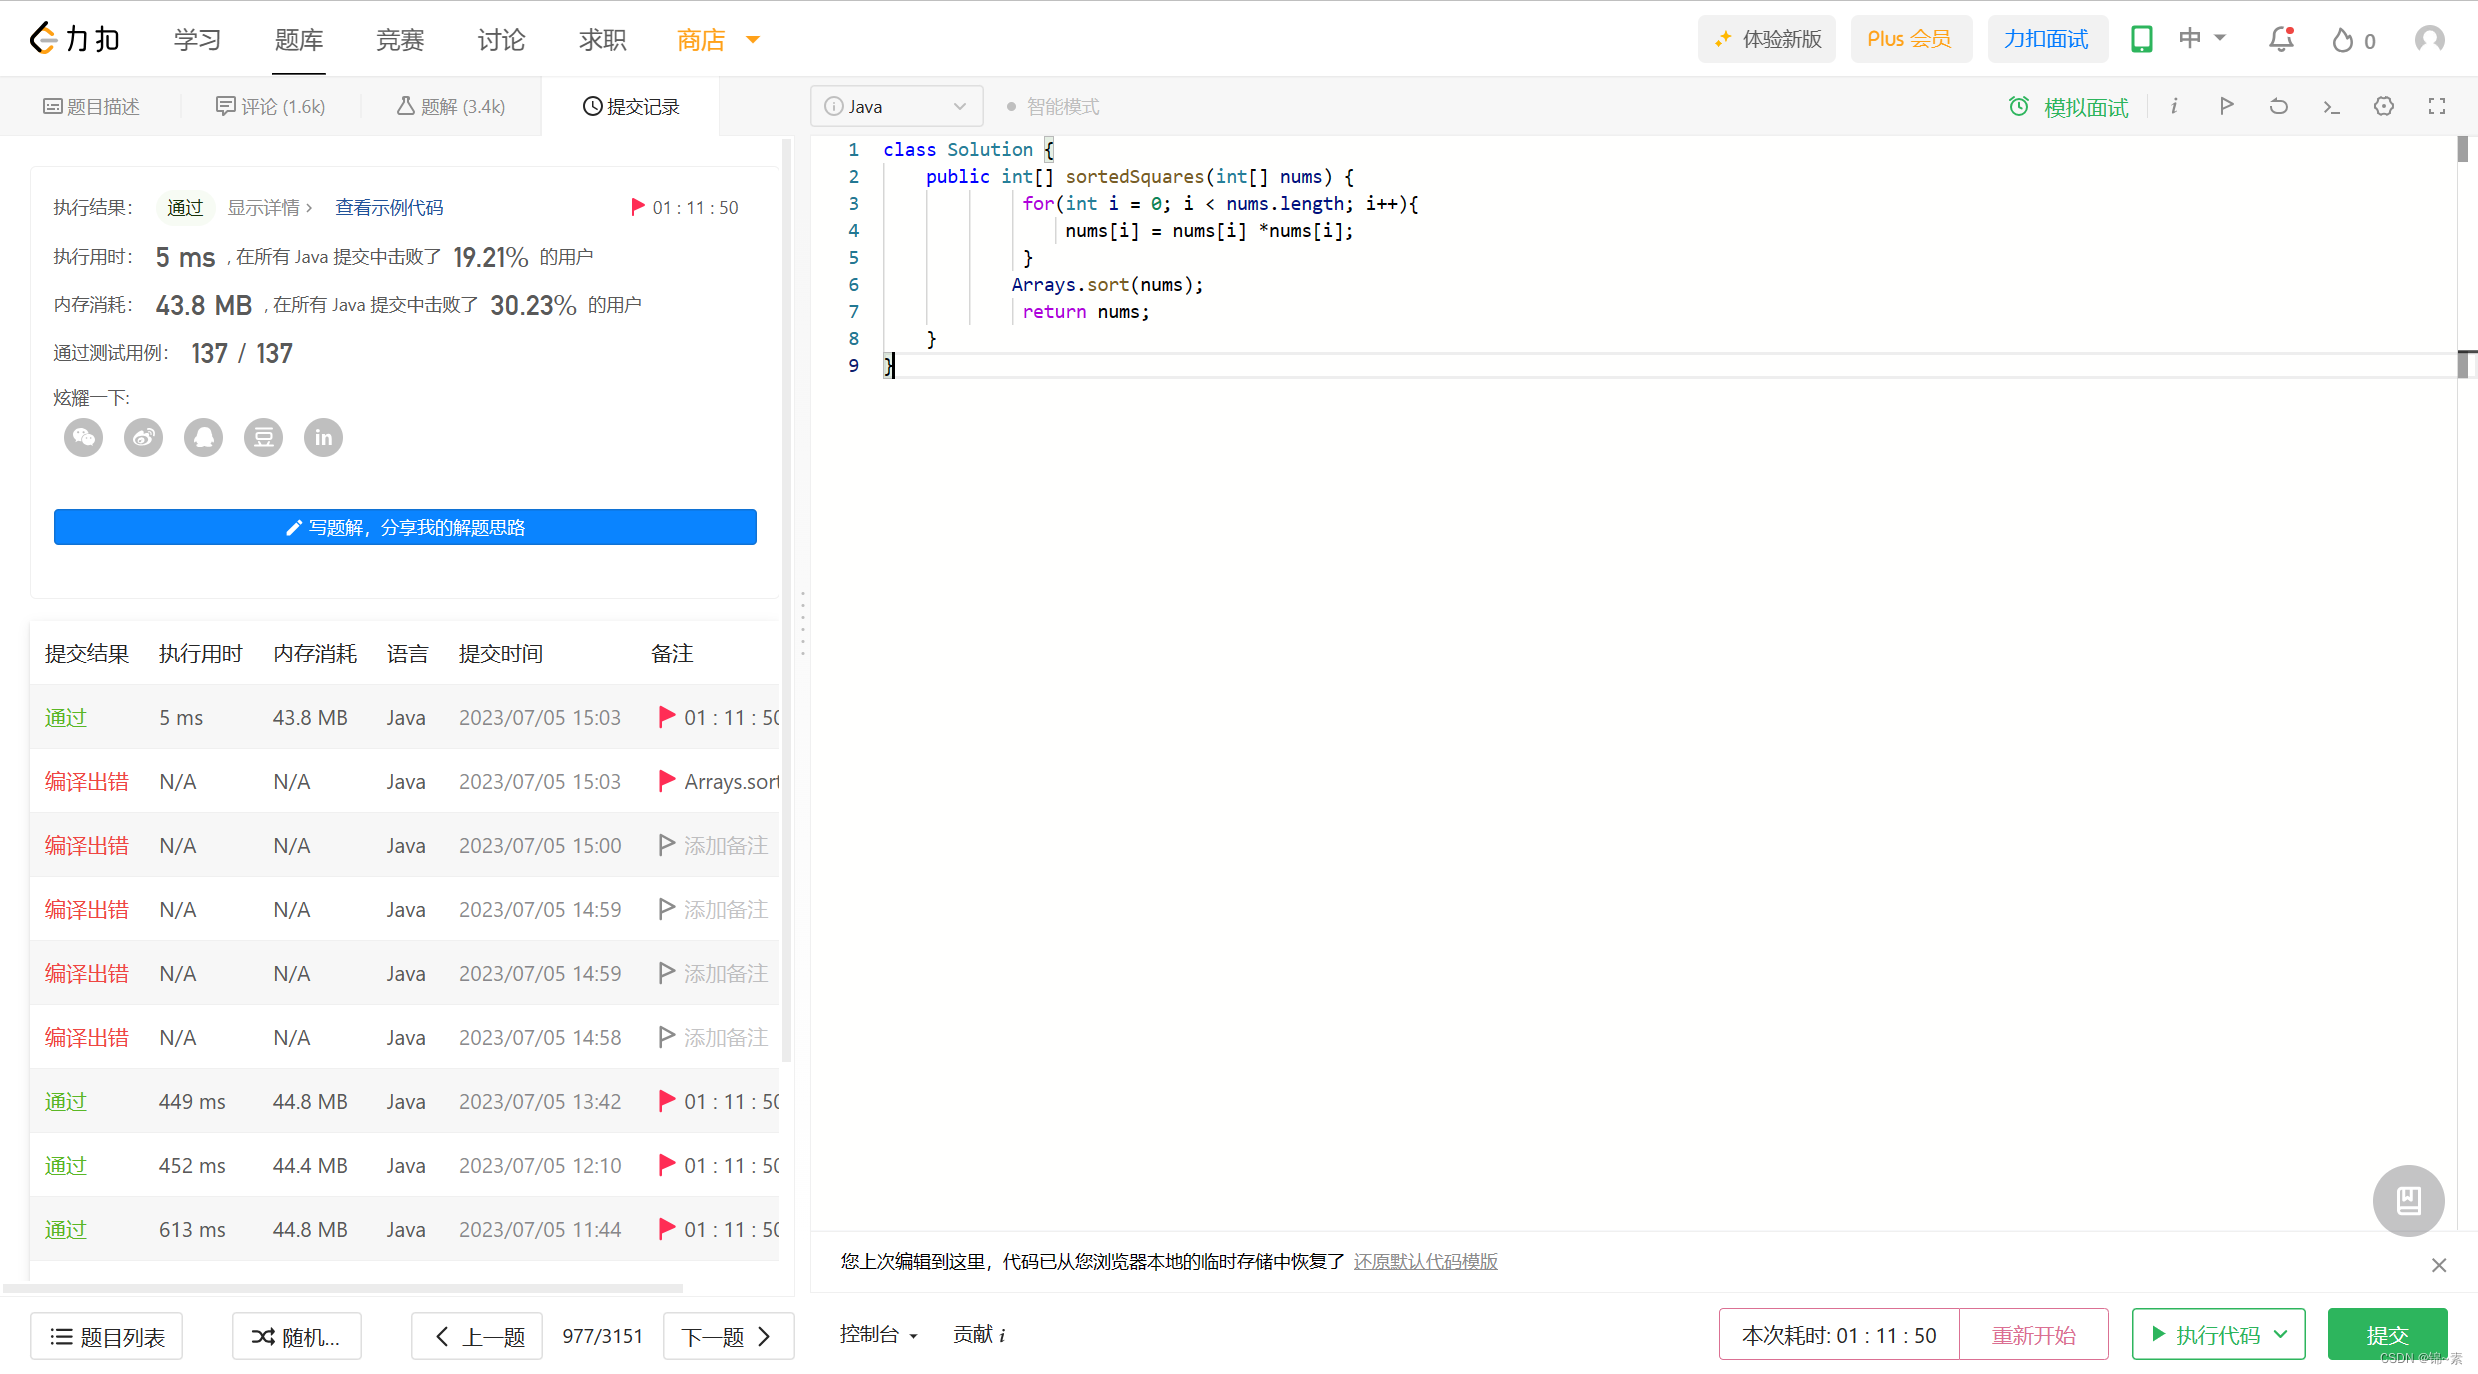Click the contribution info icon

pyautogui.click(x=1002, y=1335)
